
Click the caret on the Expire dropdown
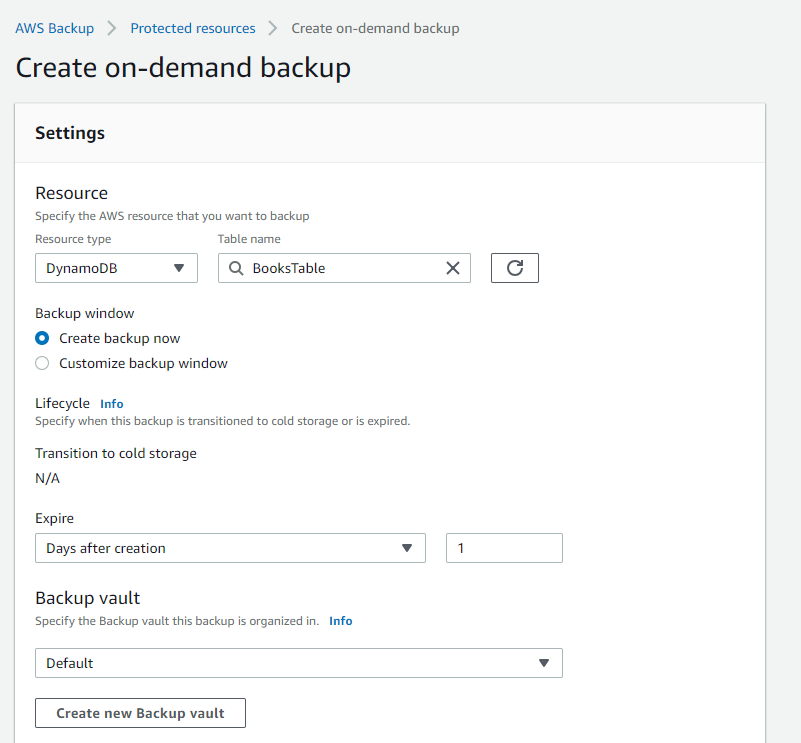click(408, 547)
